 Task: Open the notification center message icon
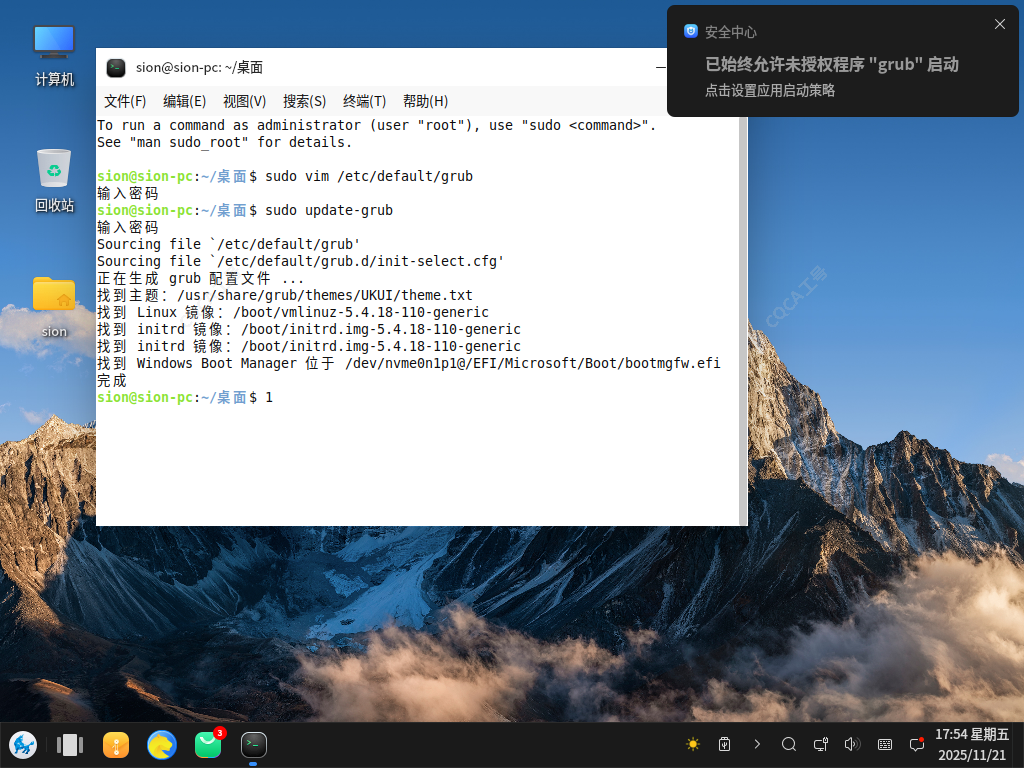917,744
